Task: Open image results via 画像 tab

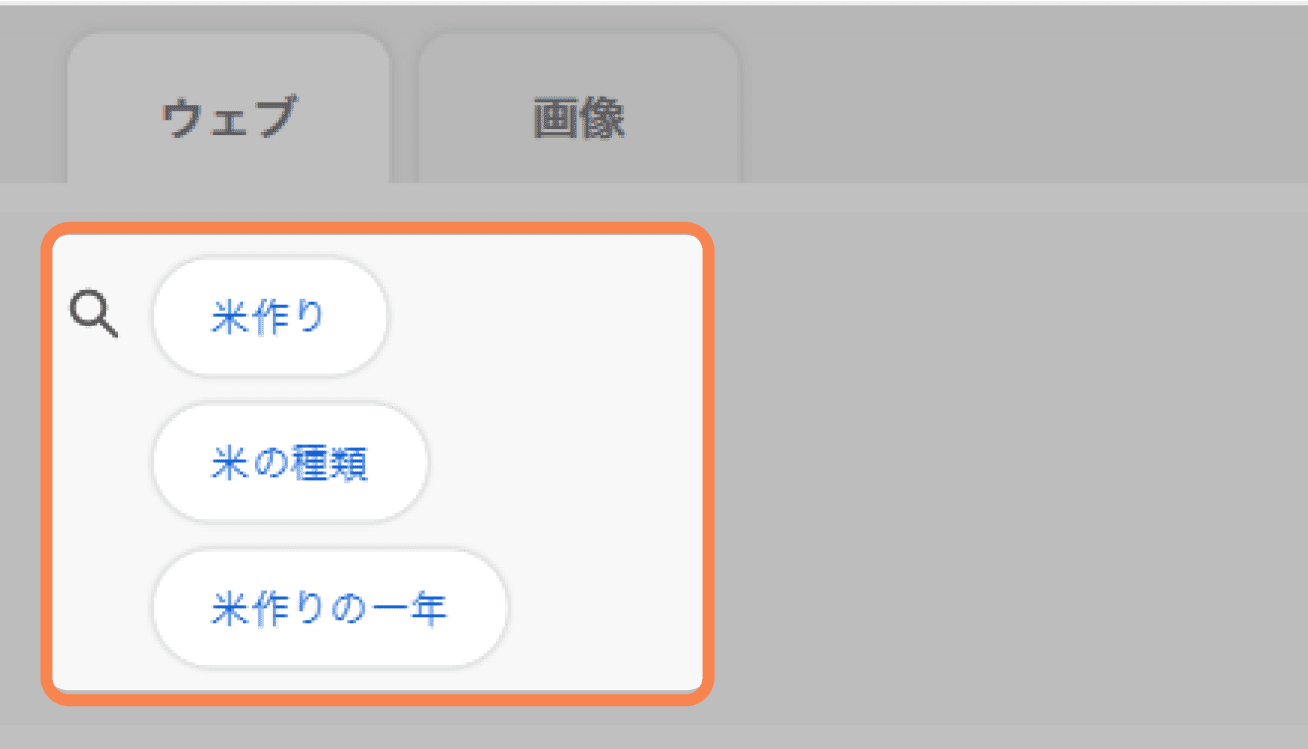Action: 579,119
